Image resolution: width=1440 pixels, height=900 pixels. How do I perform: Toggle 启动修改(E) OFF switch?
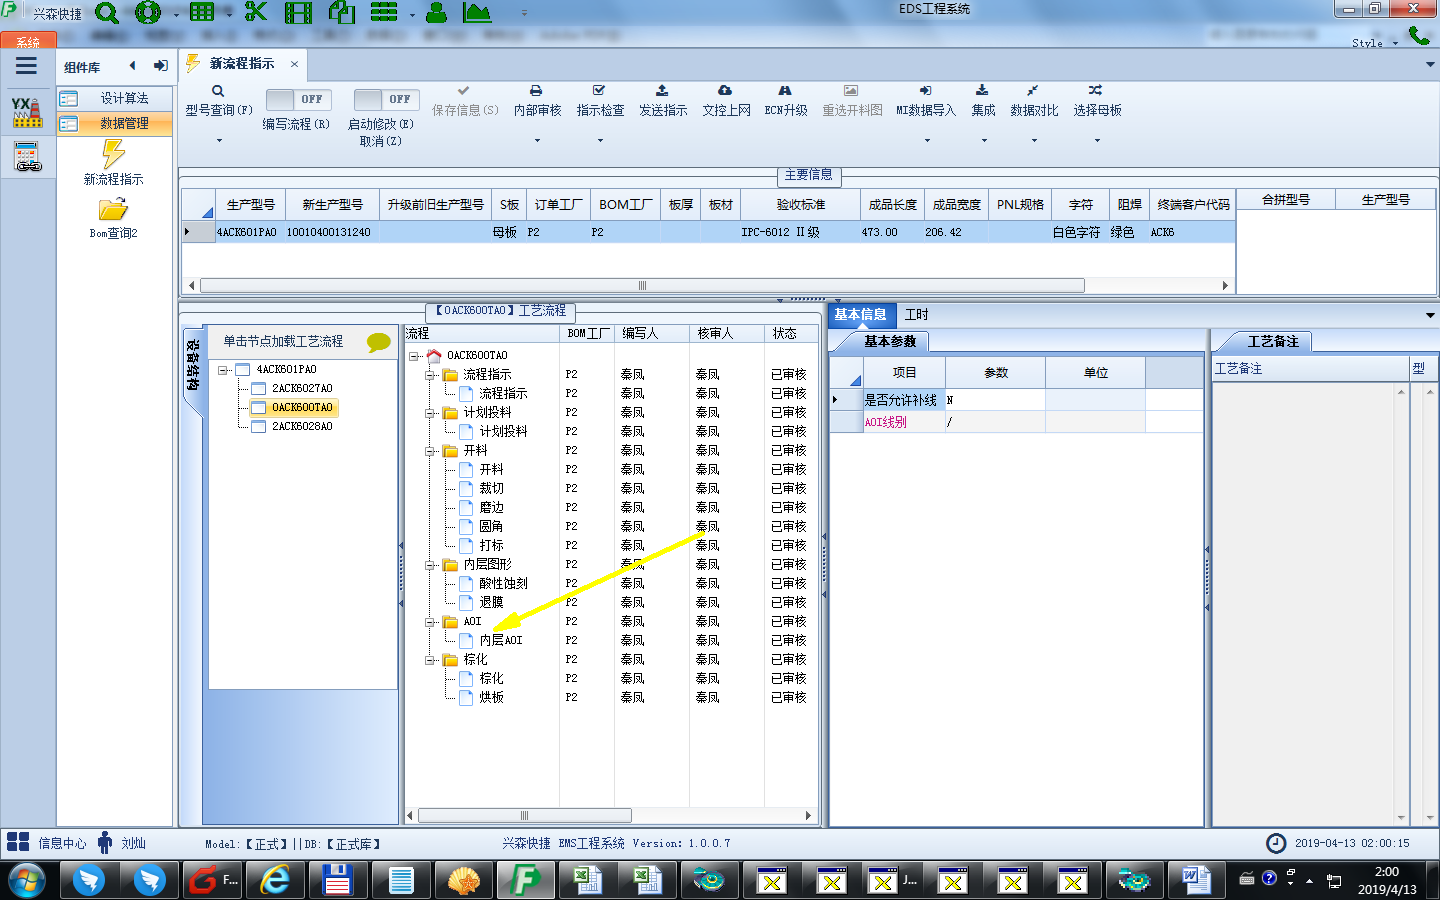click(387, 99)
